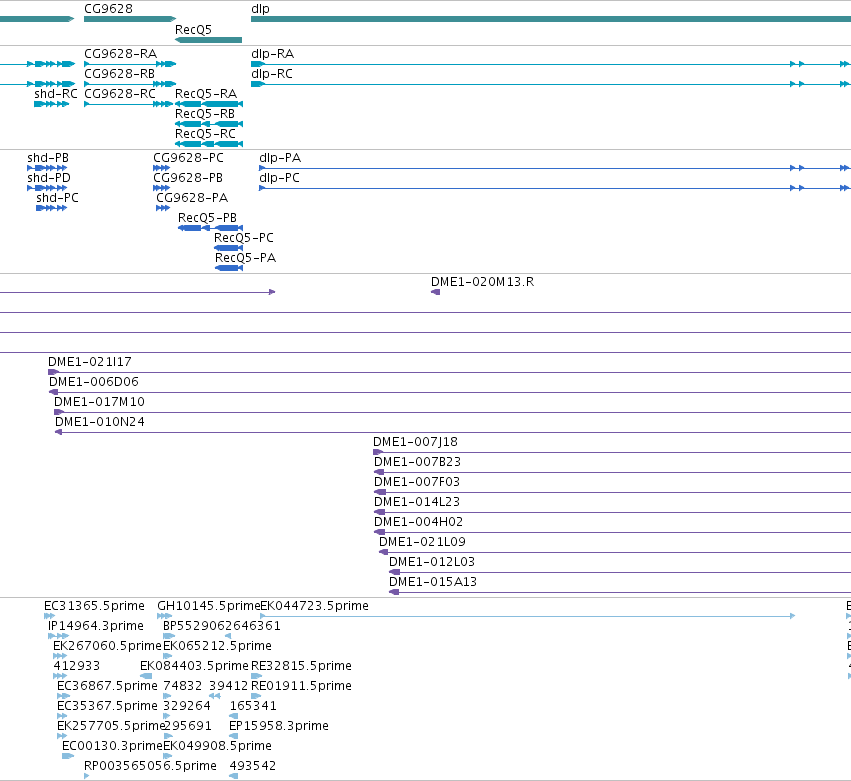Click the 493542 feature label
Viewport: 851px width, 781px height.
pos(253,766)
